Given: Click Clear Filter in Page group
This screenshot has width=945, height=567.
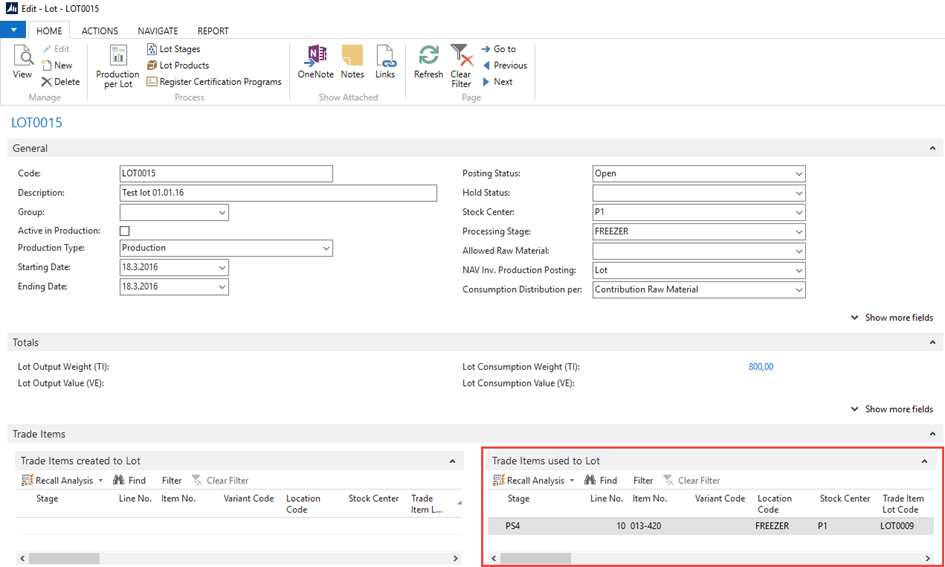Looking at the screenshot, I should (x=461, y=66).
